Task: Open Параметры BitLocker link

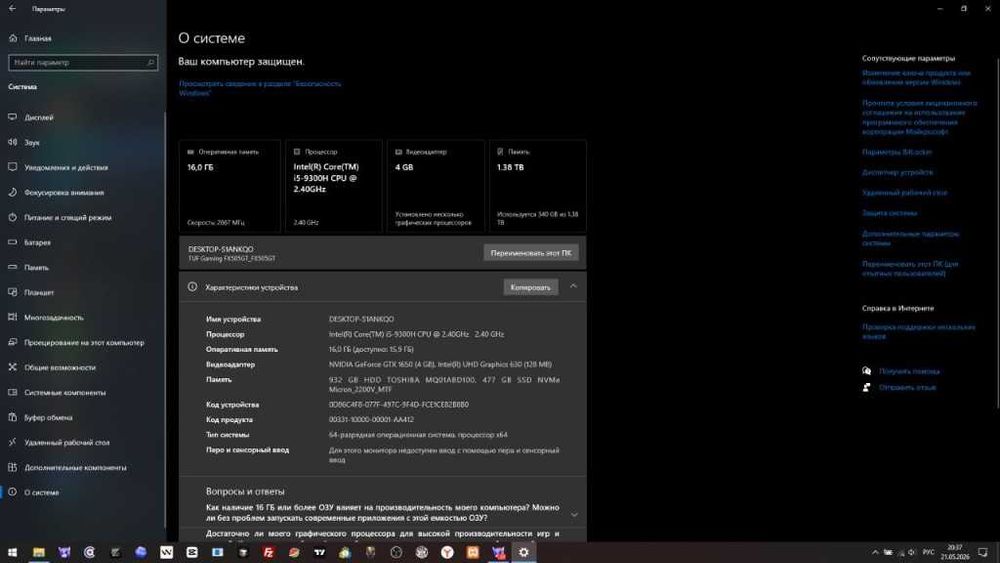Action: coord(897,152)
